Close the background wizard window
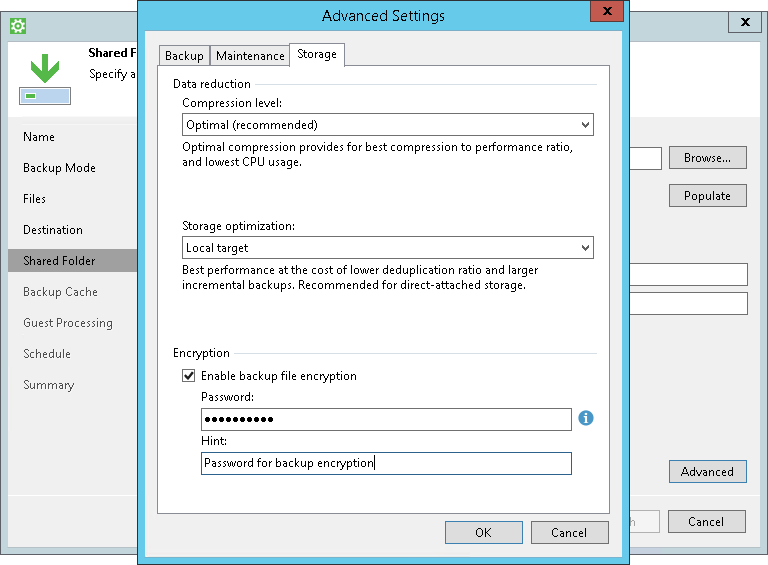Screen dimensions: 768x565 coord(744,22)
